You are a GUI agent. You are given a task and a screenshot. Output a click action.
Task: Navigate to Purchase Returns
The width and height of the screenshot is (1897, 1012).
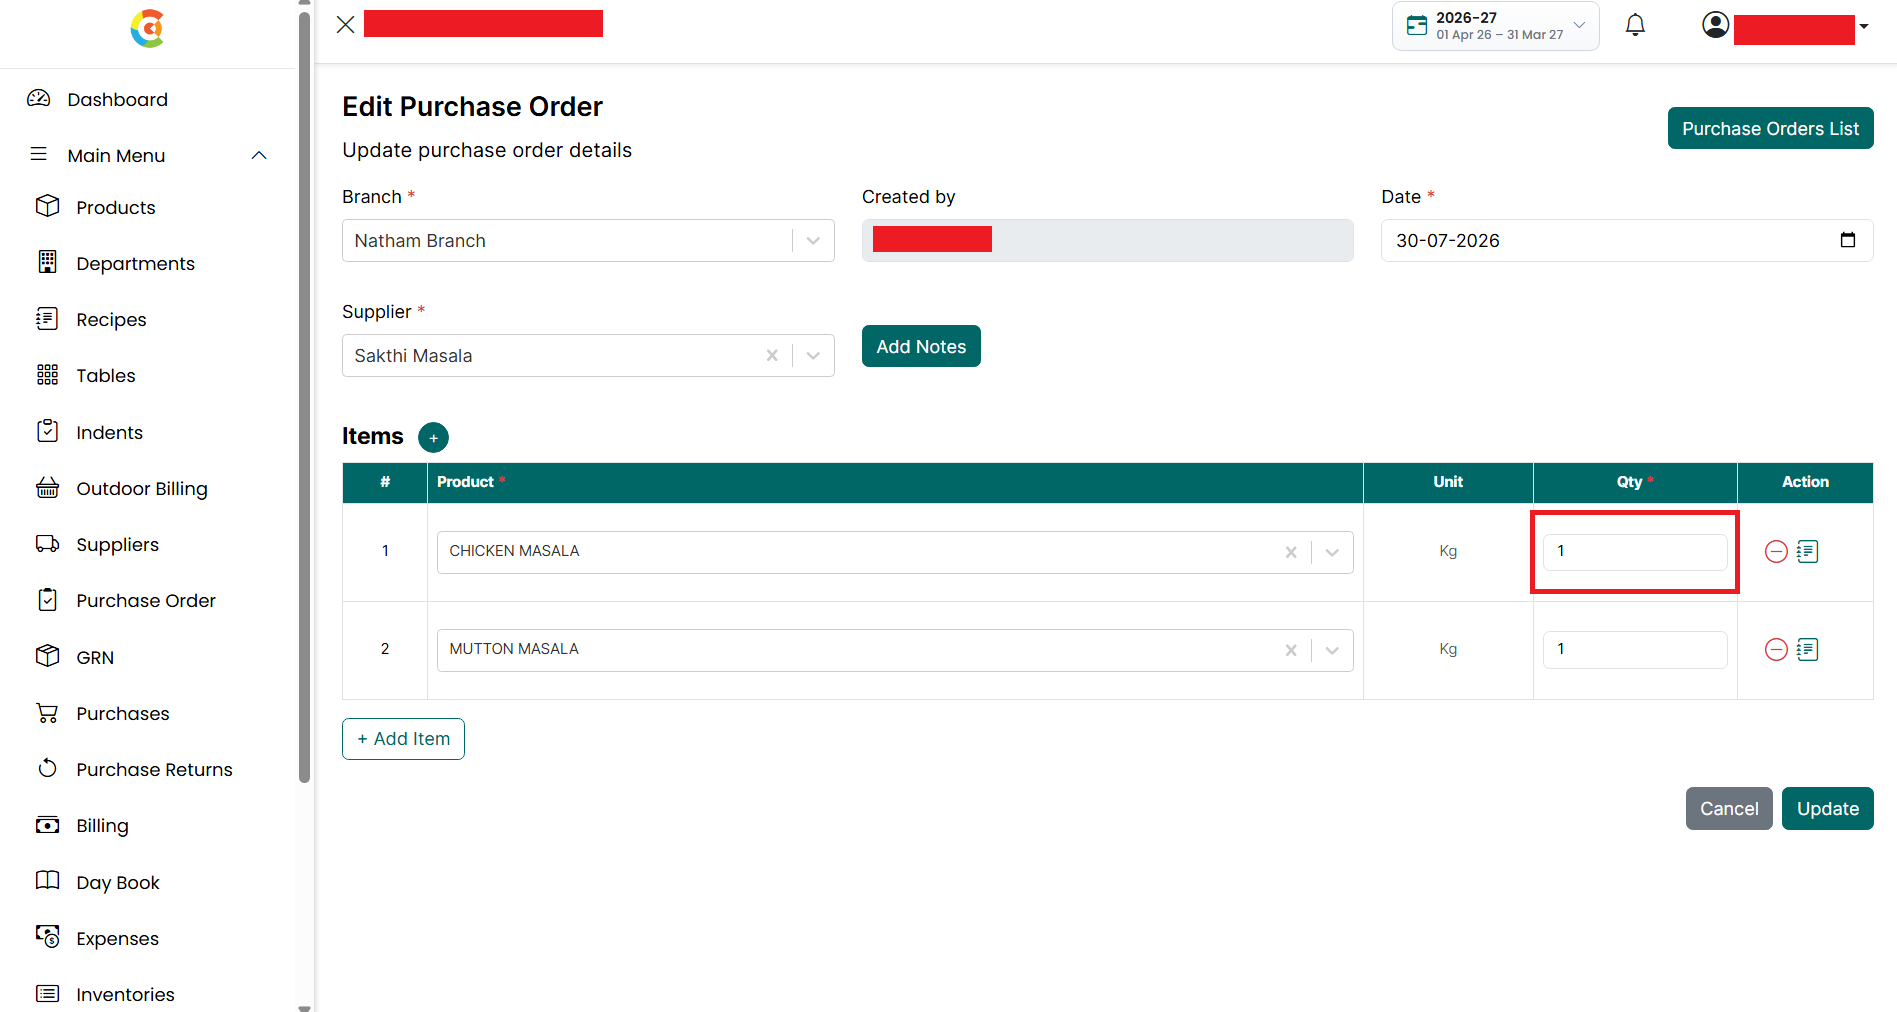[154, 769]
